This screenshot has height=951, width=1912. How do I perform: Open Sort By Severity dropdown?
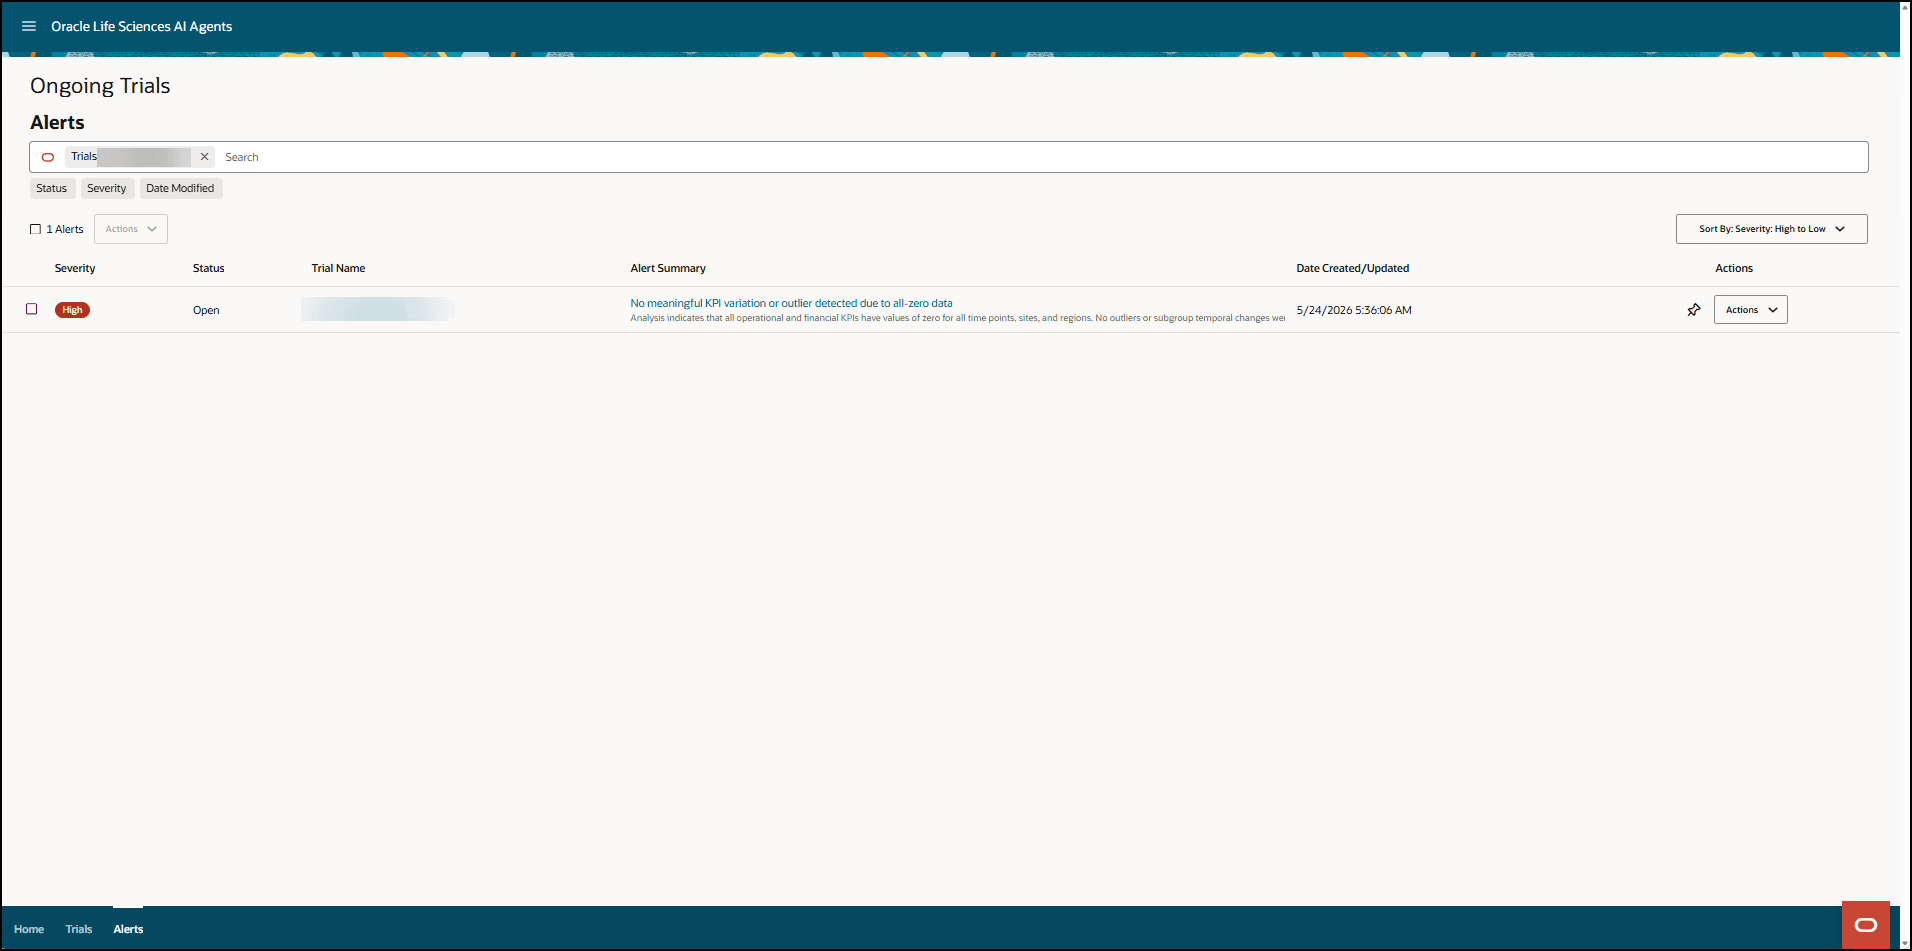click(1771, 229)
